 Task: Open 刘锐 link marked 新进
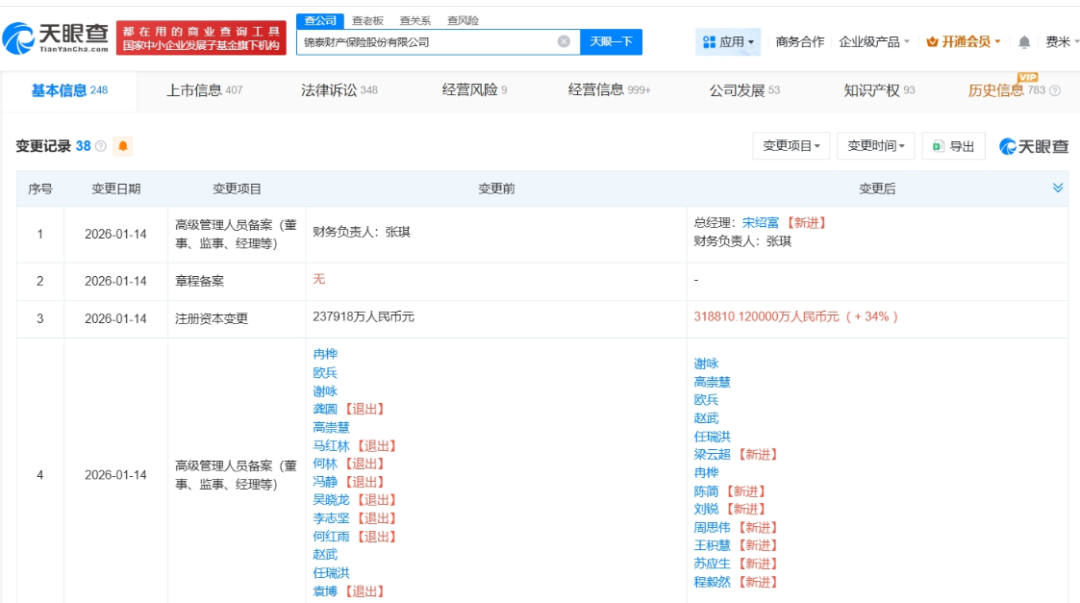706,509
